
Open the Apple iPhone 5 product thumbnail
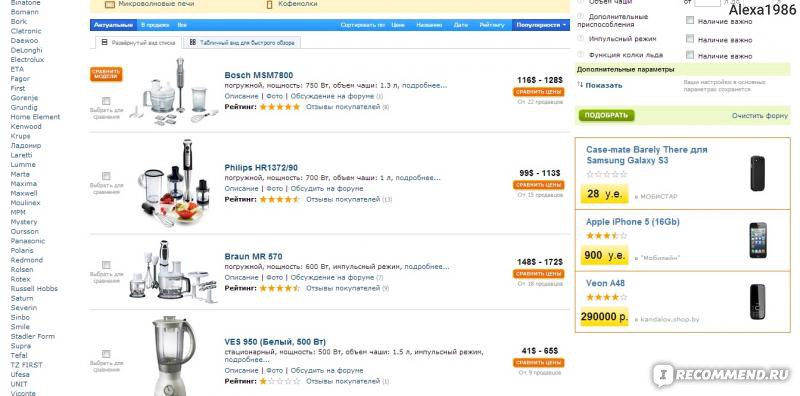758,240
